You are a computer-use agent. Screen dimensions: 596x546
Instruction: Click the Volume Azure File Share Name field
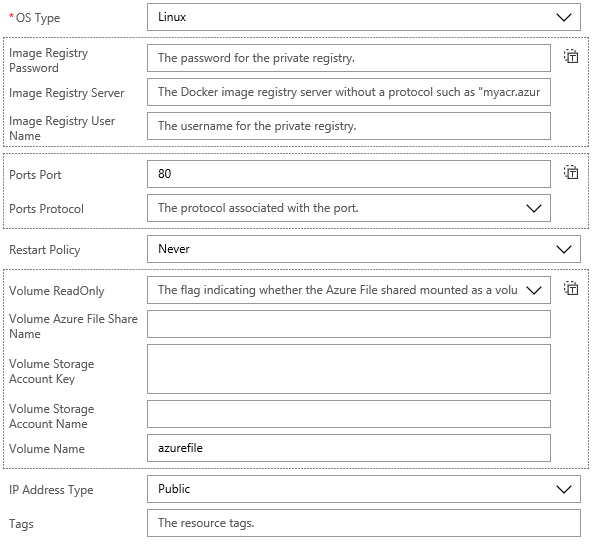pos(349,324)
